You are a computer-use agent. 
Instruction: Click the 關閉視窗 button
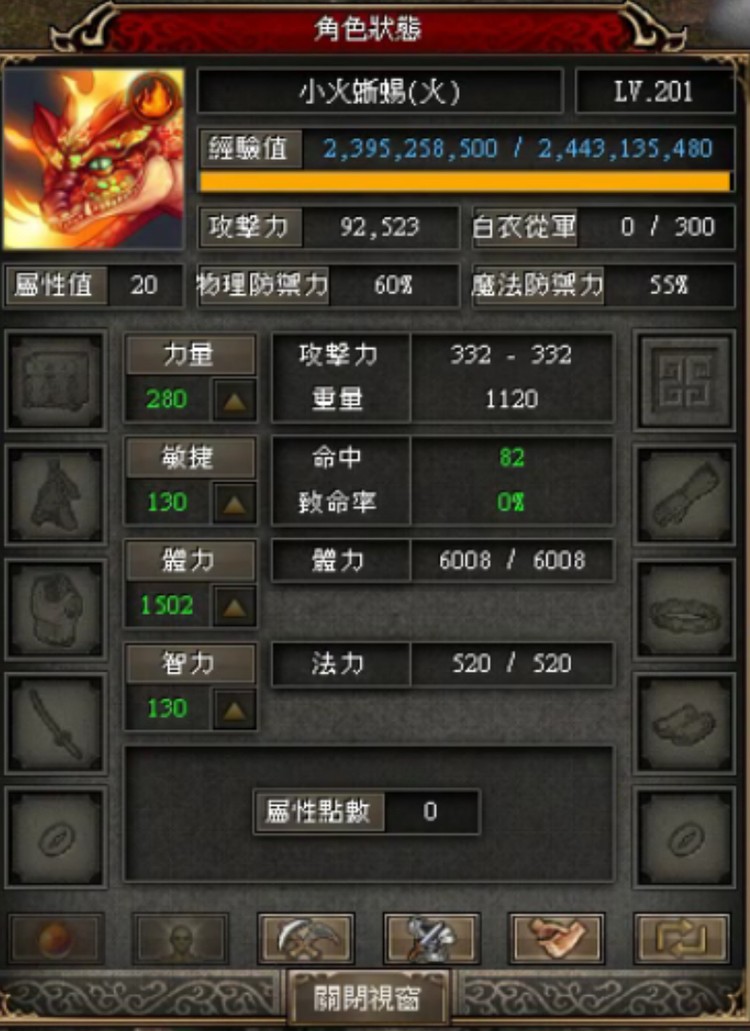click(367, 998)
